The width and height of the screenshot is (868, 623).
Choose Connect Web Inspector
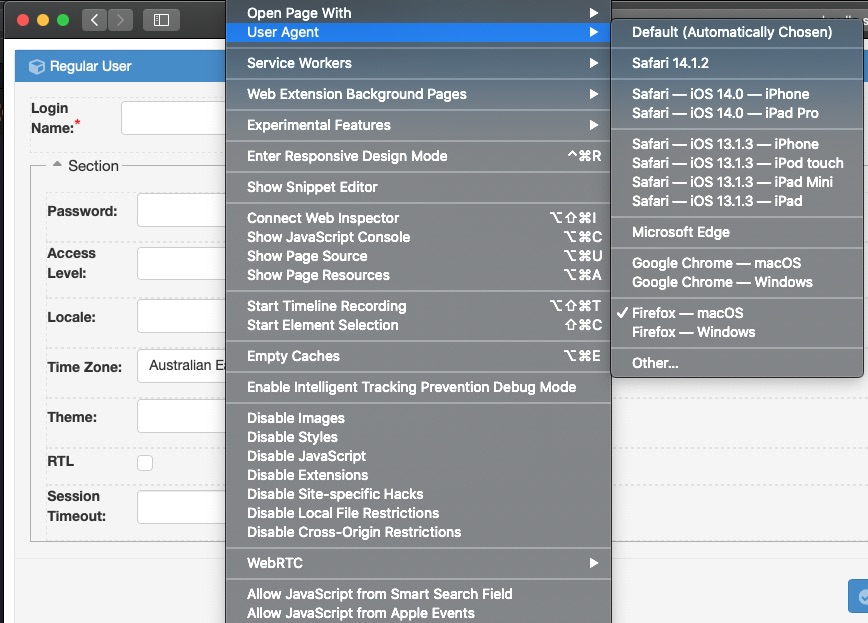tap(418, 218)
